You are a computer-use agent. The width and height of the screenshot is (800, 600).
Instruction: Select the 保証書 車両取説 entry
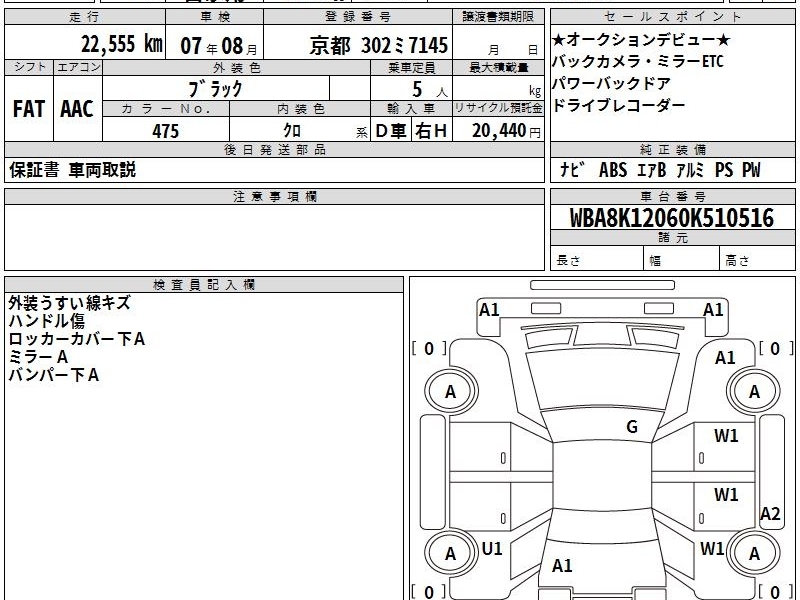click(72, 169)
